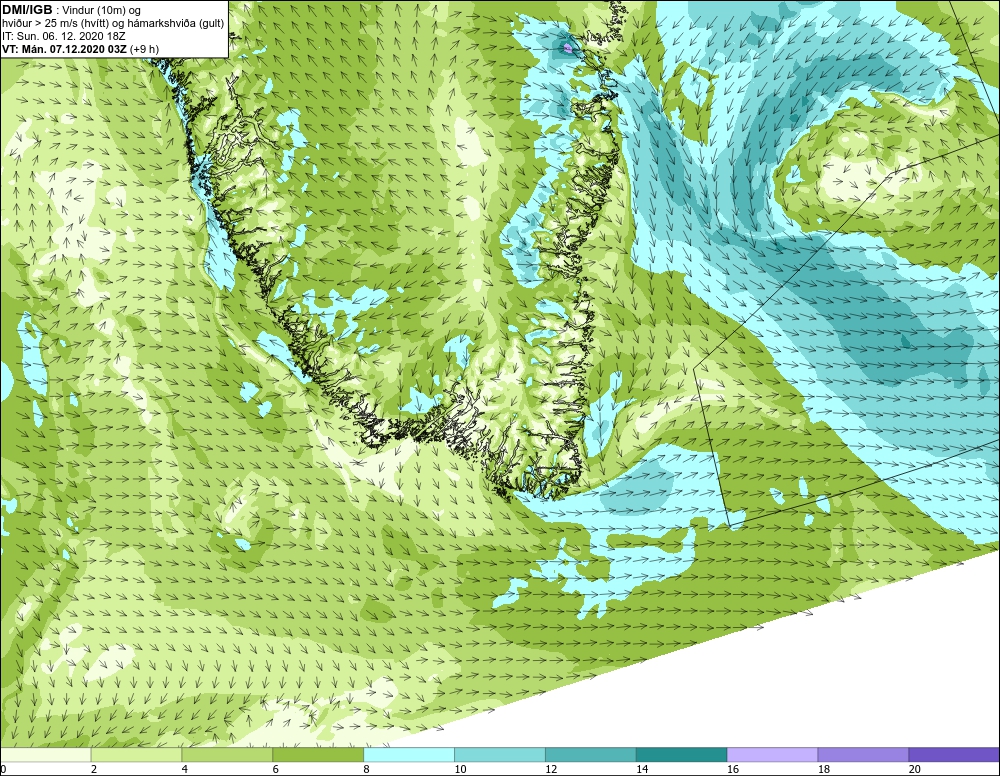Screen dimensions: 1000x776
Task: Click the 'Vindur (10m) og' label
Action: pyautogui.click(x=102, y=11)
